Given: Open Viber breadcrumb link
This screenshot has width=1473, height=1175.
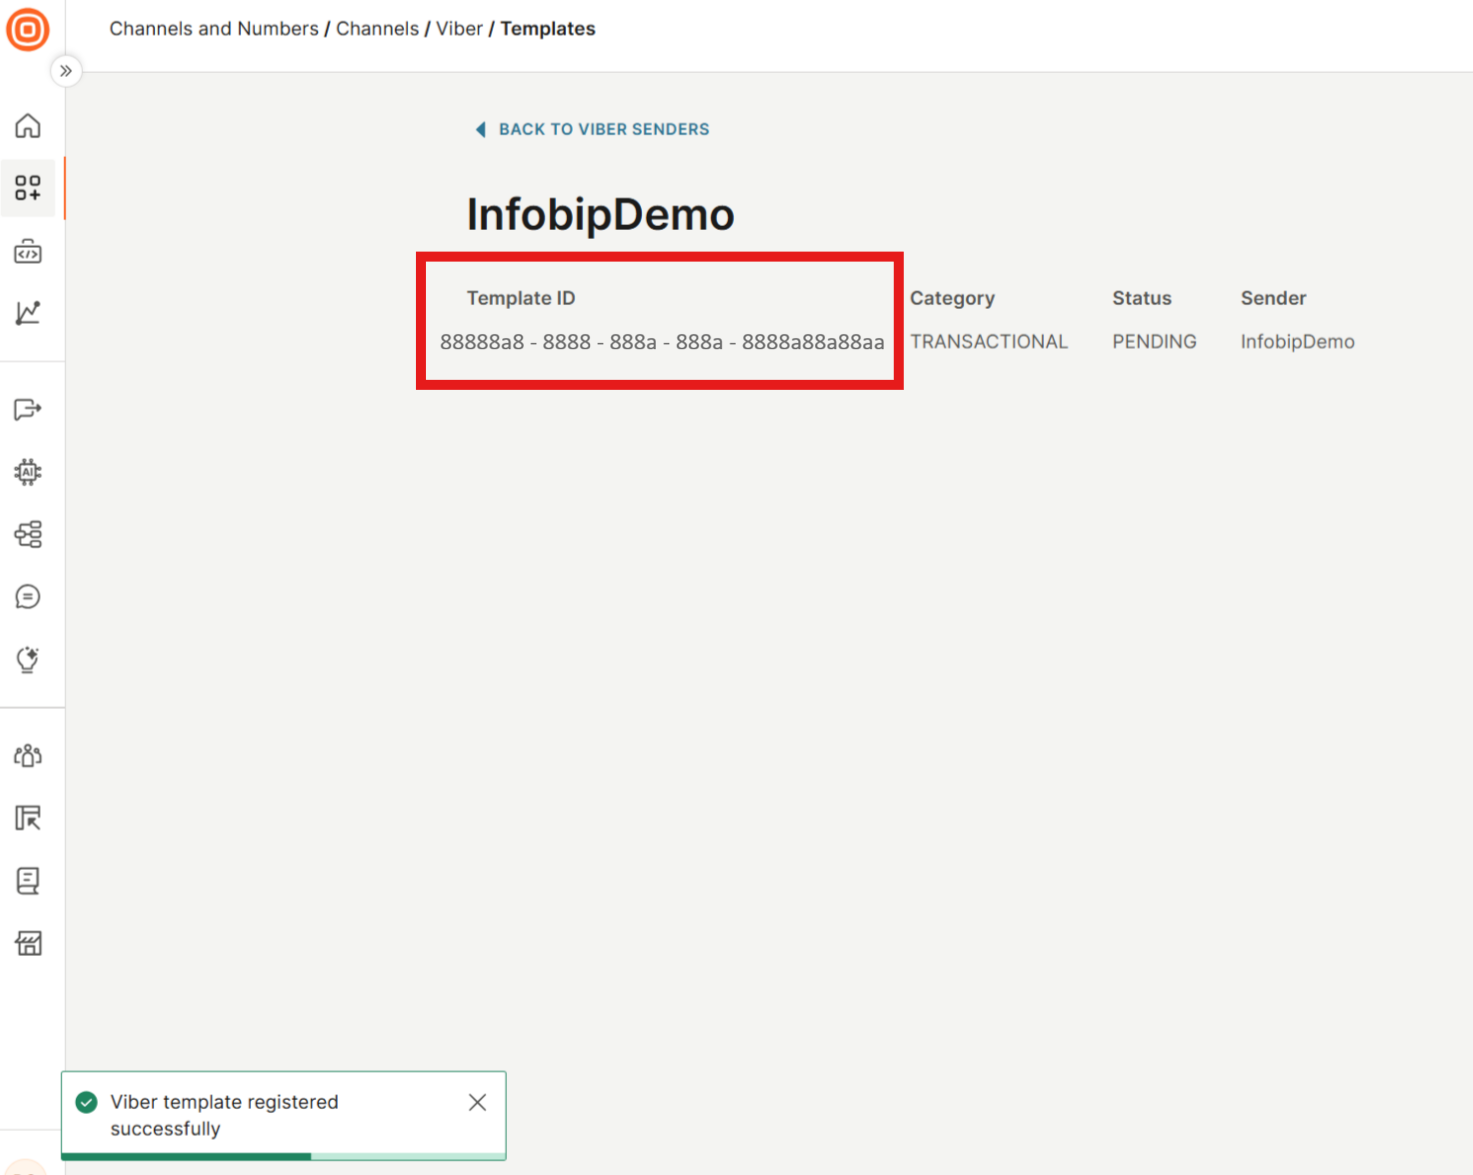Looking at the screenshot, I should point(459,29).
